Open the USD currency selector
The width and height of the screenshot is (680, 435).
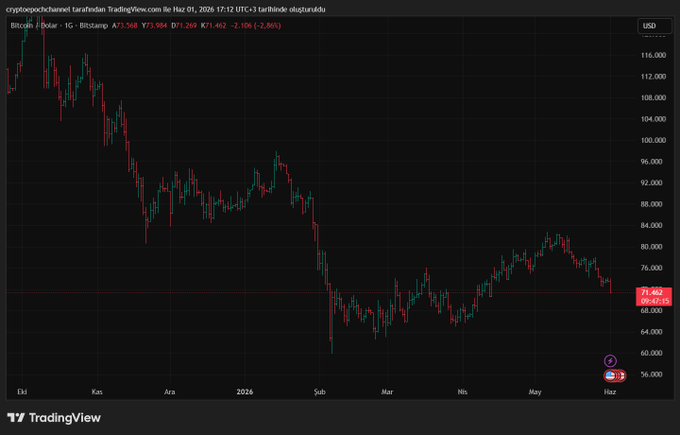[654, 26]
